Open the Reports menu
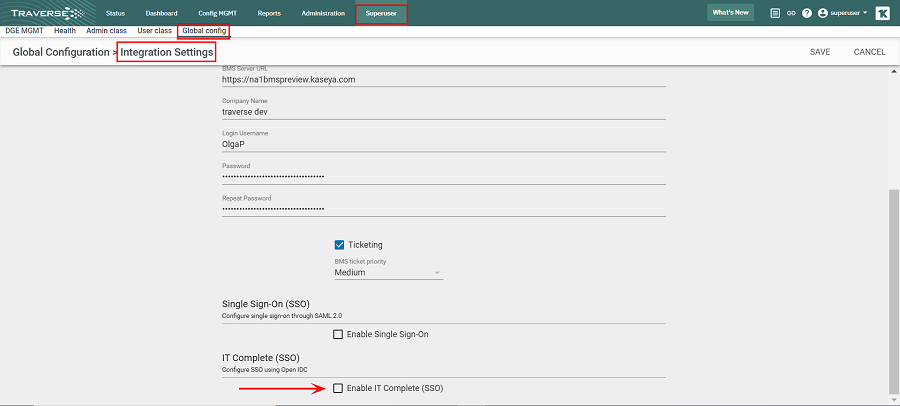Viewport: 900px width, 406px height. pos(269,13)
